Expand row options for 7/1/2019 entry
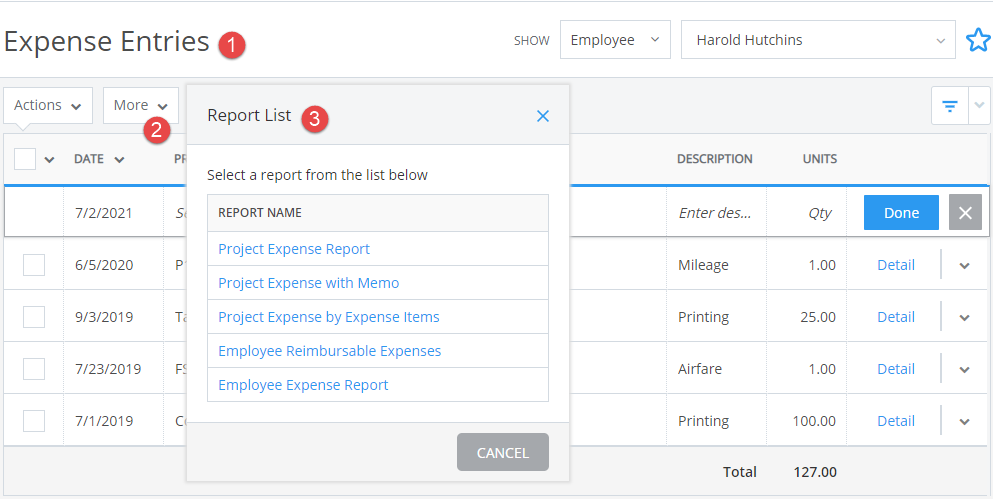993x499 pixels. click(x=965, y=421)
